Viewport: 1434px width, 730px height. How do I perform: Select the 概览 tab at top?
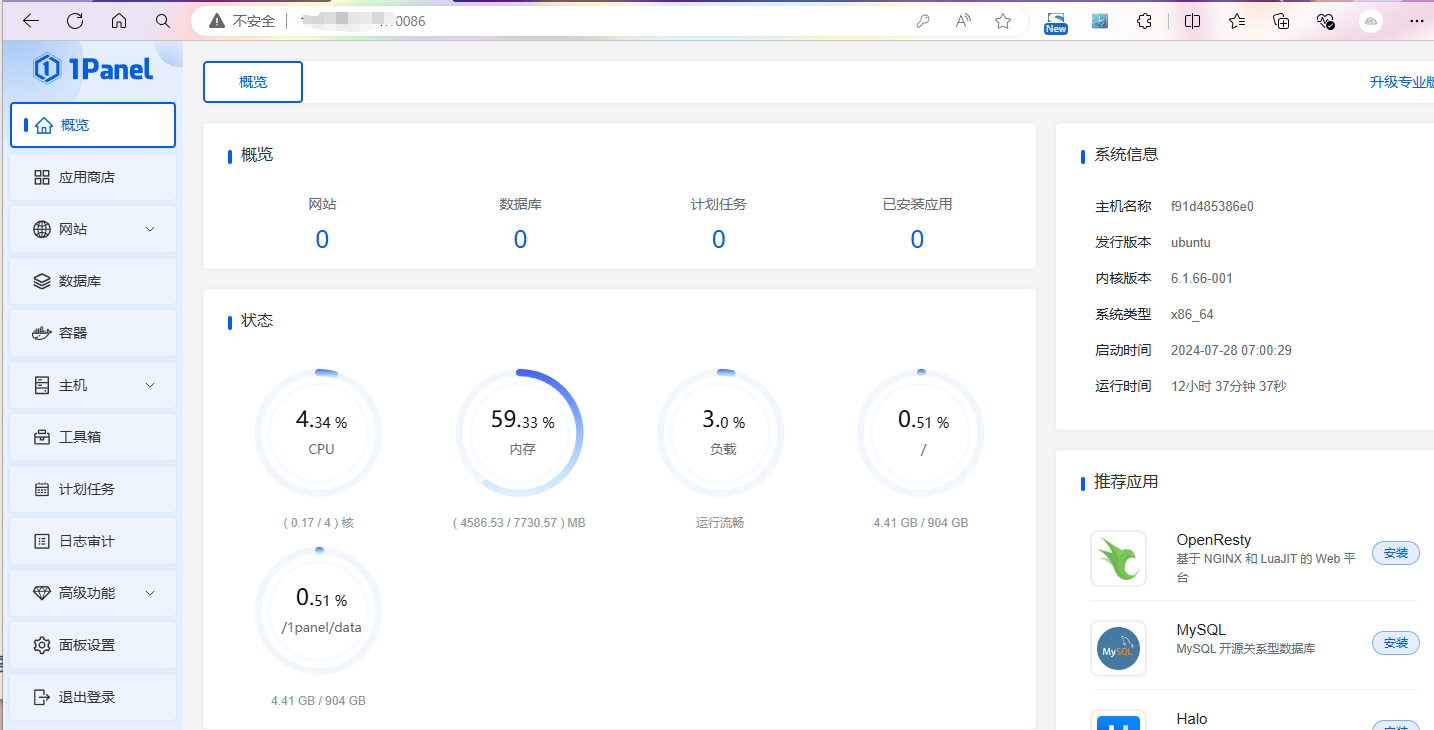coord(253,82)
